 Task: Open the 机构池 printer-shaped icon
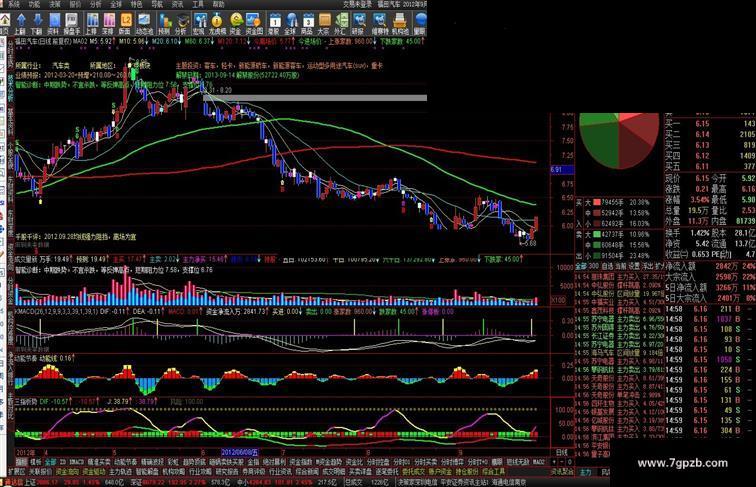400,23
